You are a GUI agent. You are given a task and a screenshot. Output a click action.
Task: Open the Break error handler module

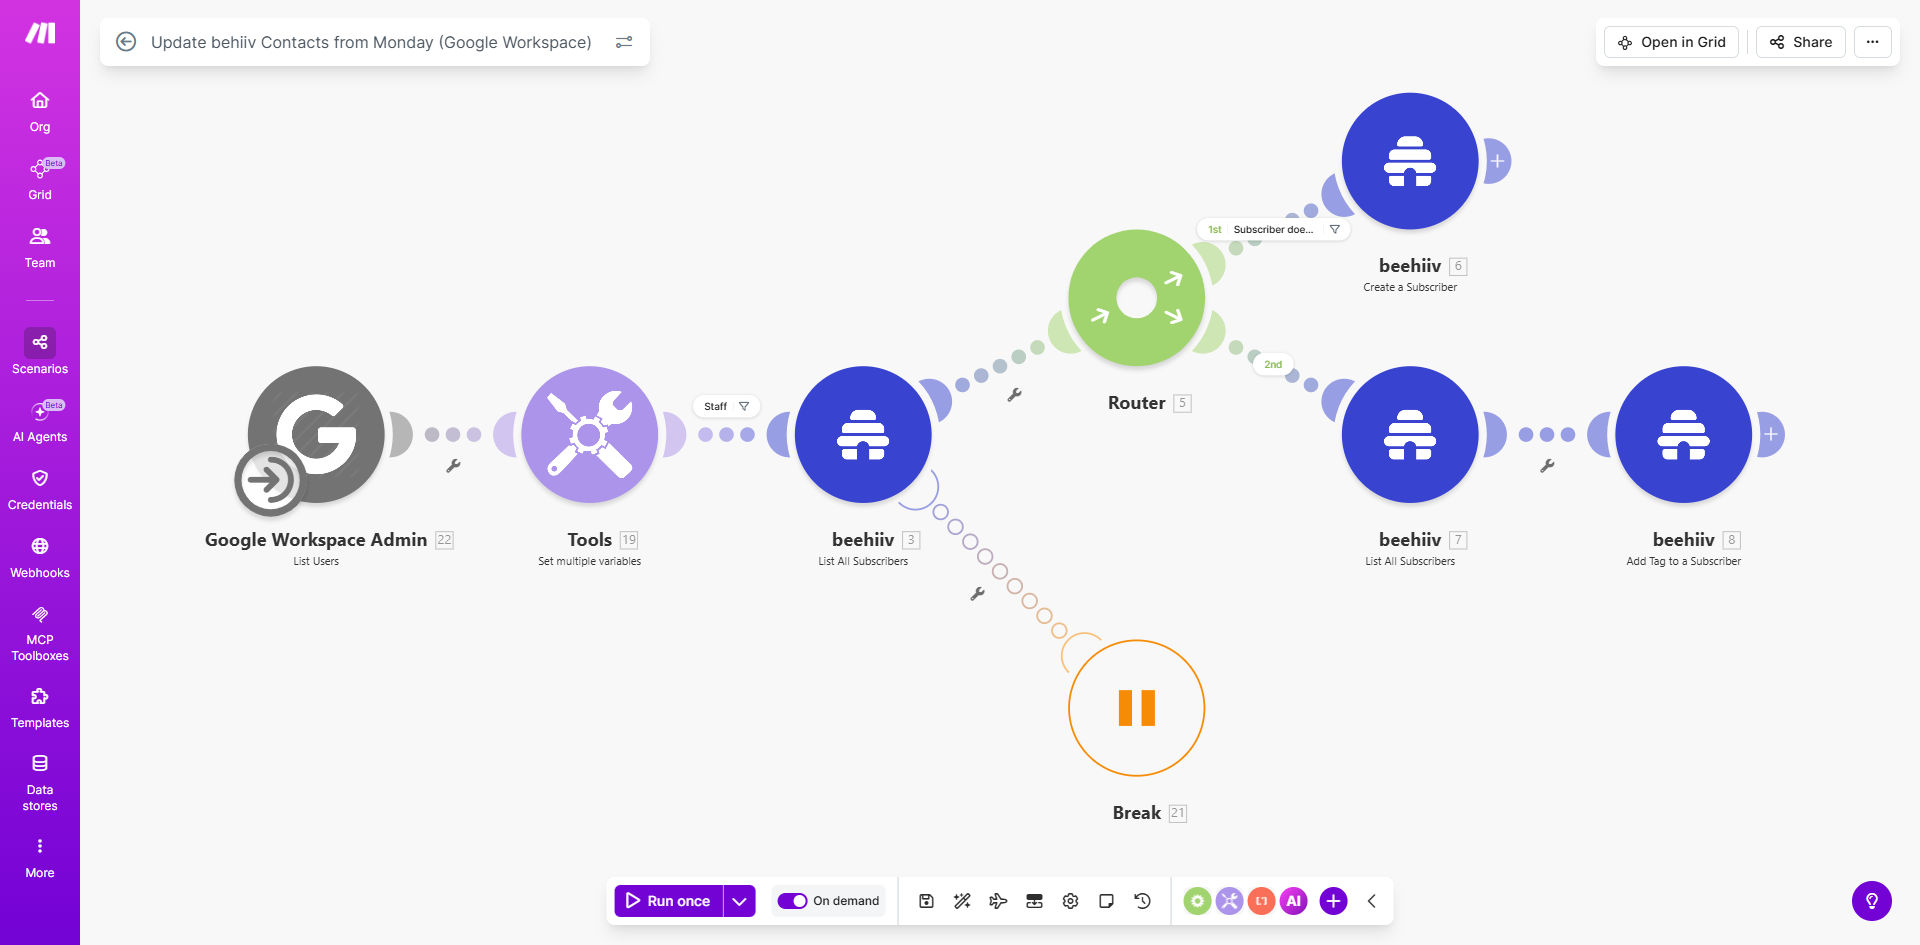(1137, 708)
